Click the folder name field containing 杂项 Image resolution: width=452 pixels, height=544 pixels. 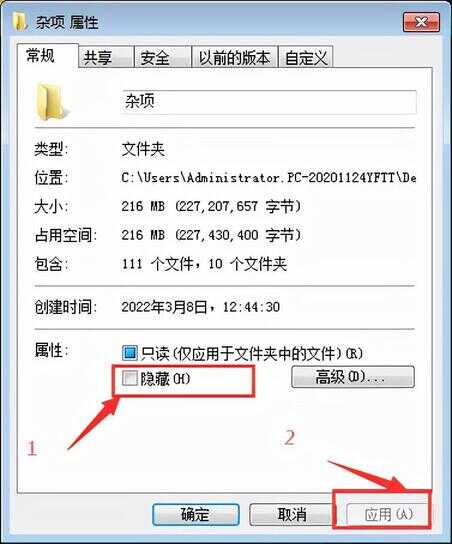coord(269,102)
